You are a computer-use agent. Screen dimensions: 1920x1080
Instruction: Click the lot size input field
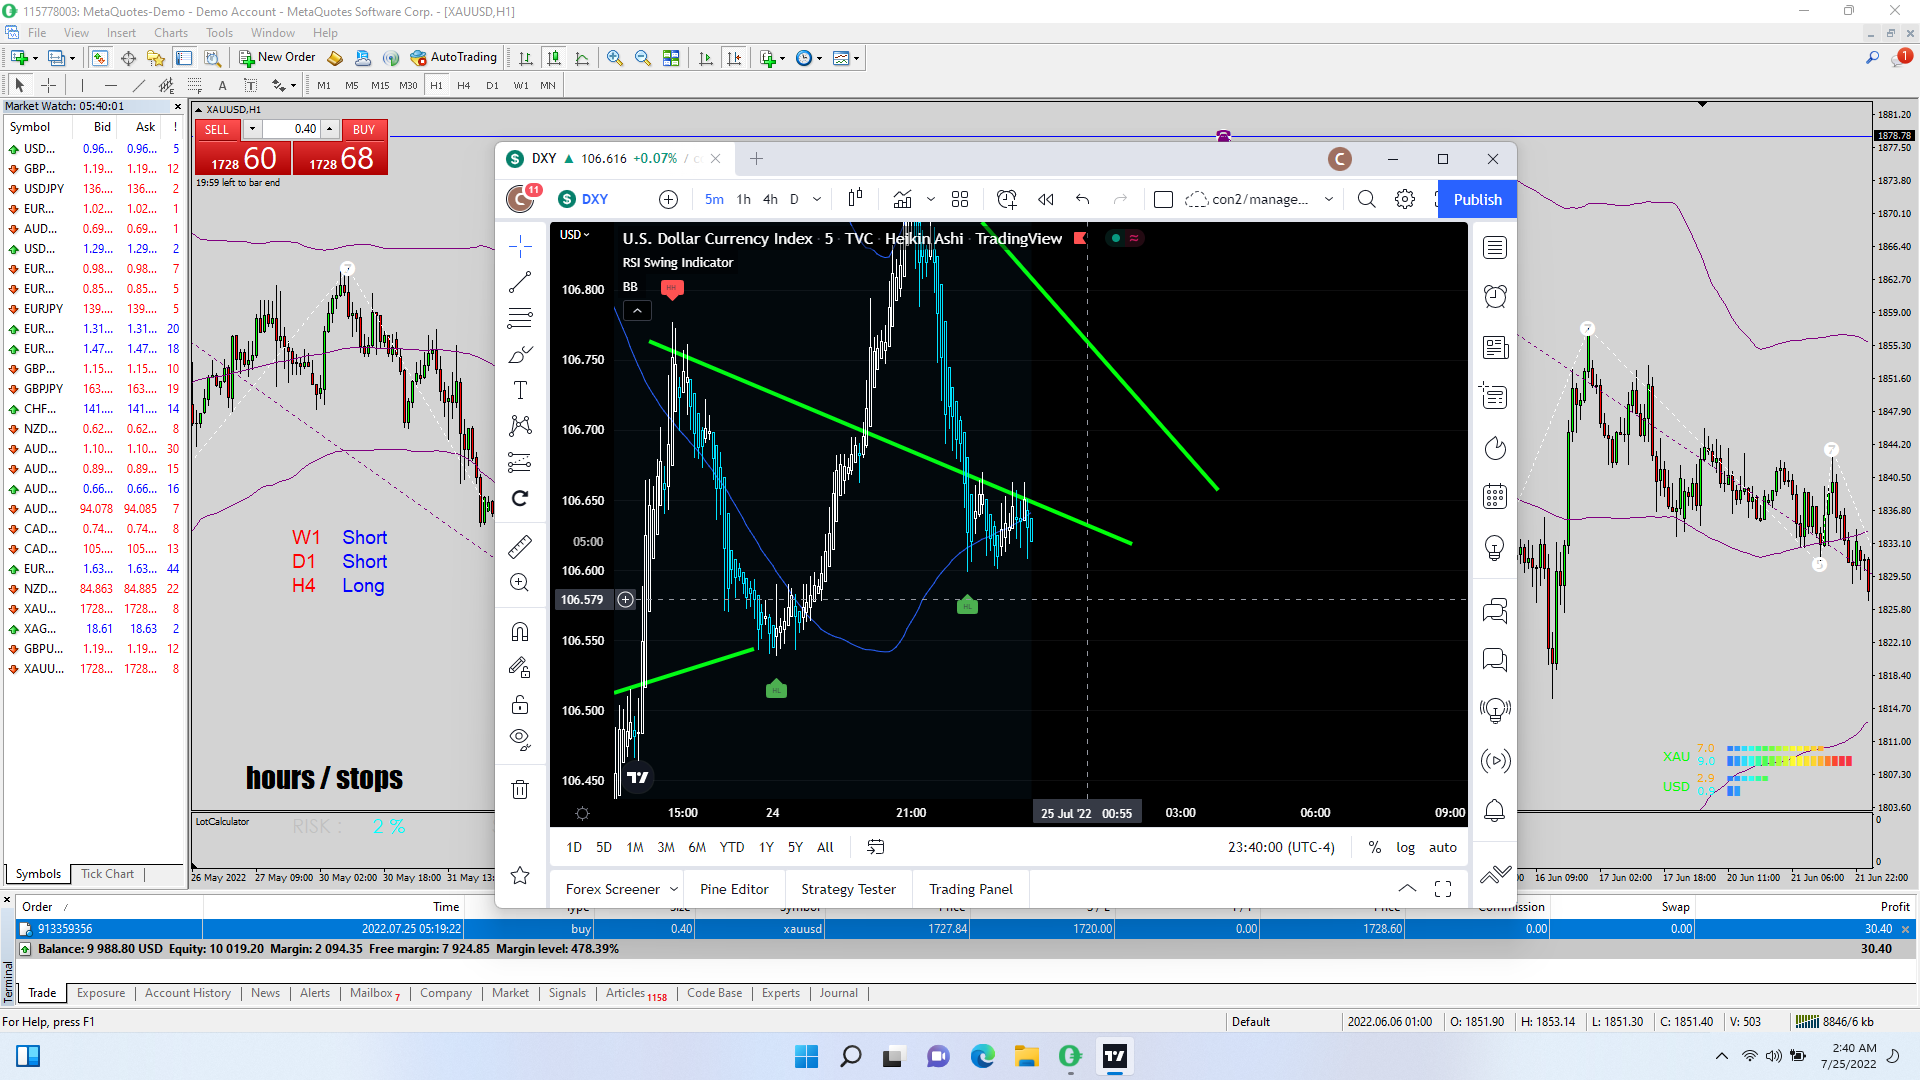point(292,129)
